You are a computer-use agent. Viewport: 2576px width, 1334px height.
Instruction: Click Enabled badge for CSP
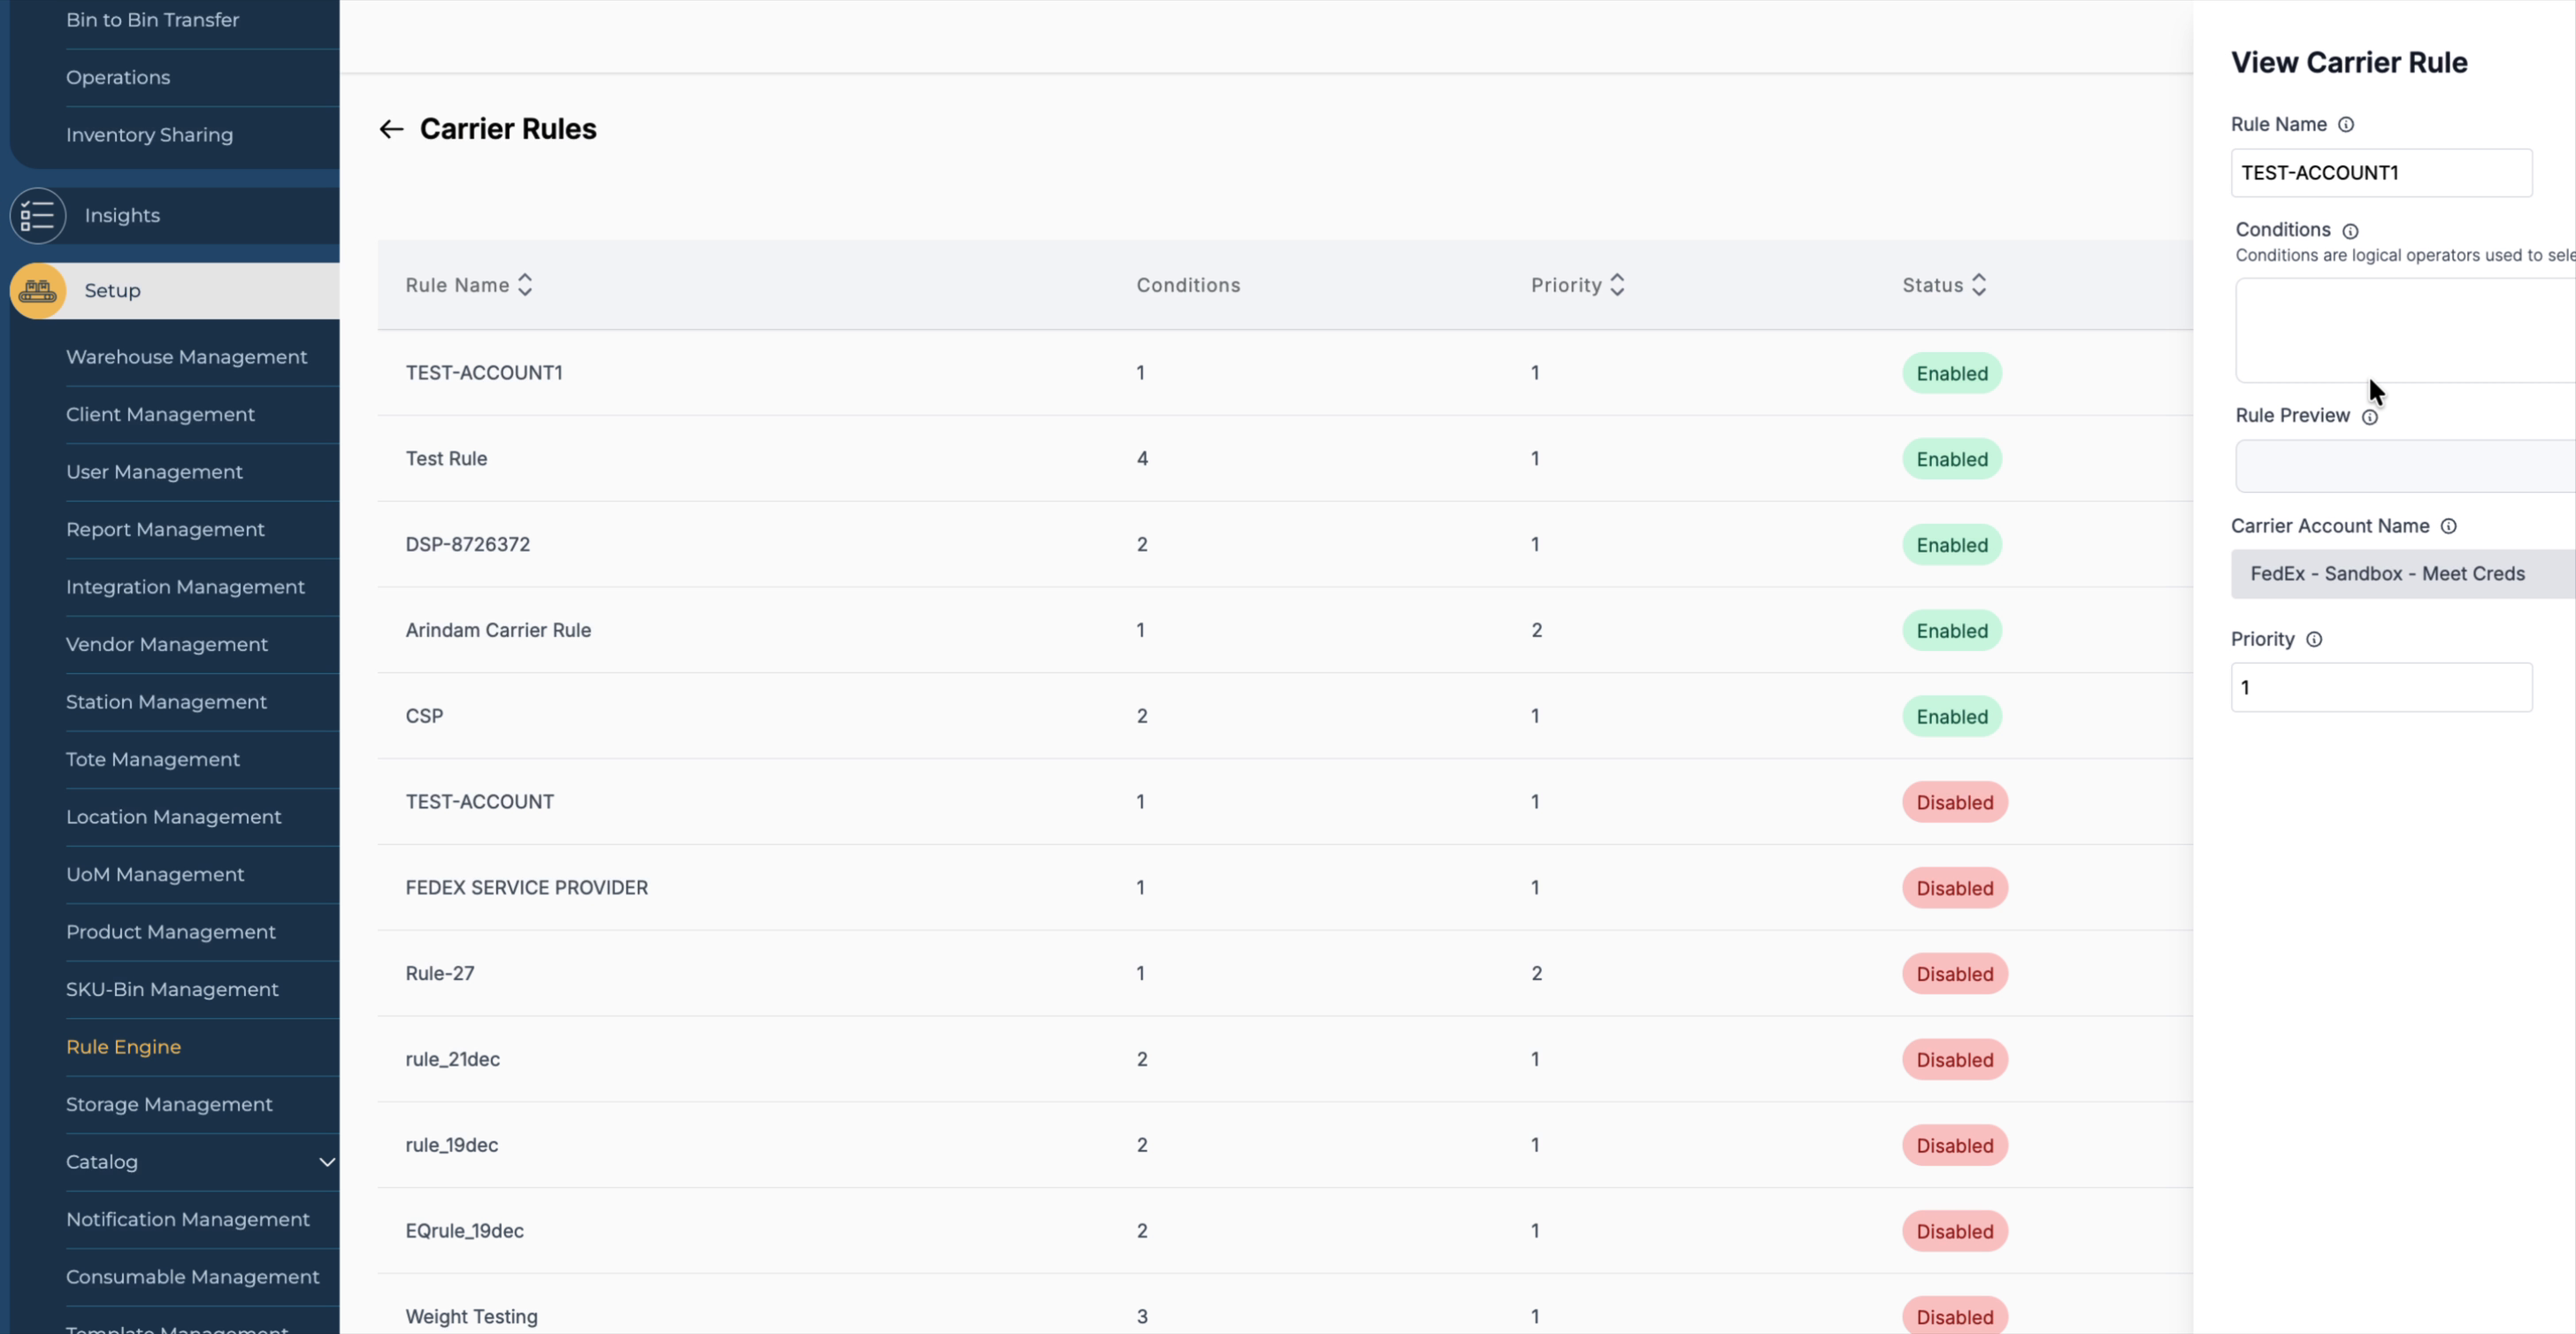1951,717
